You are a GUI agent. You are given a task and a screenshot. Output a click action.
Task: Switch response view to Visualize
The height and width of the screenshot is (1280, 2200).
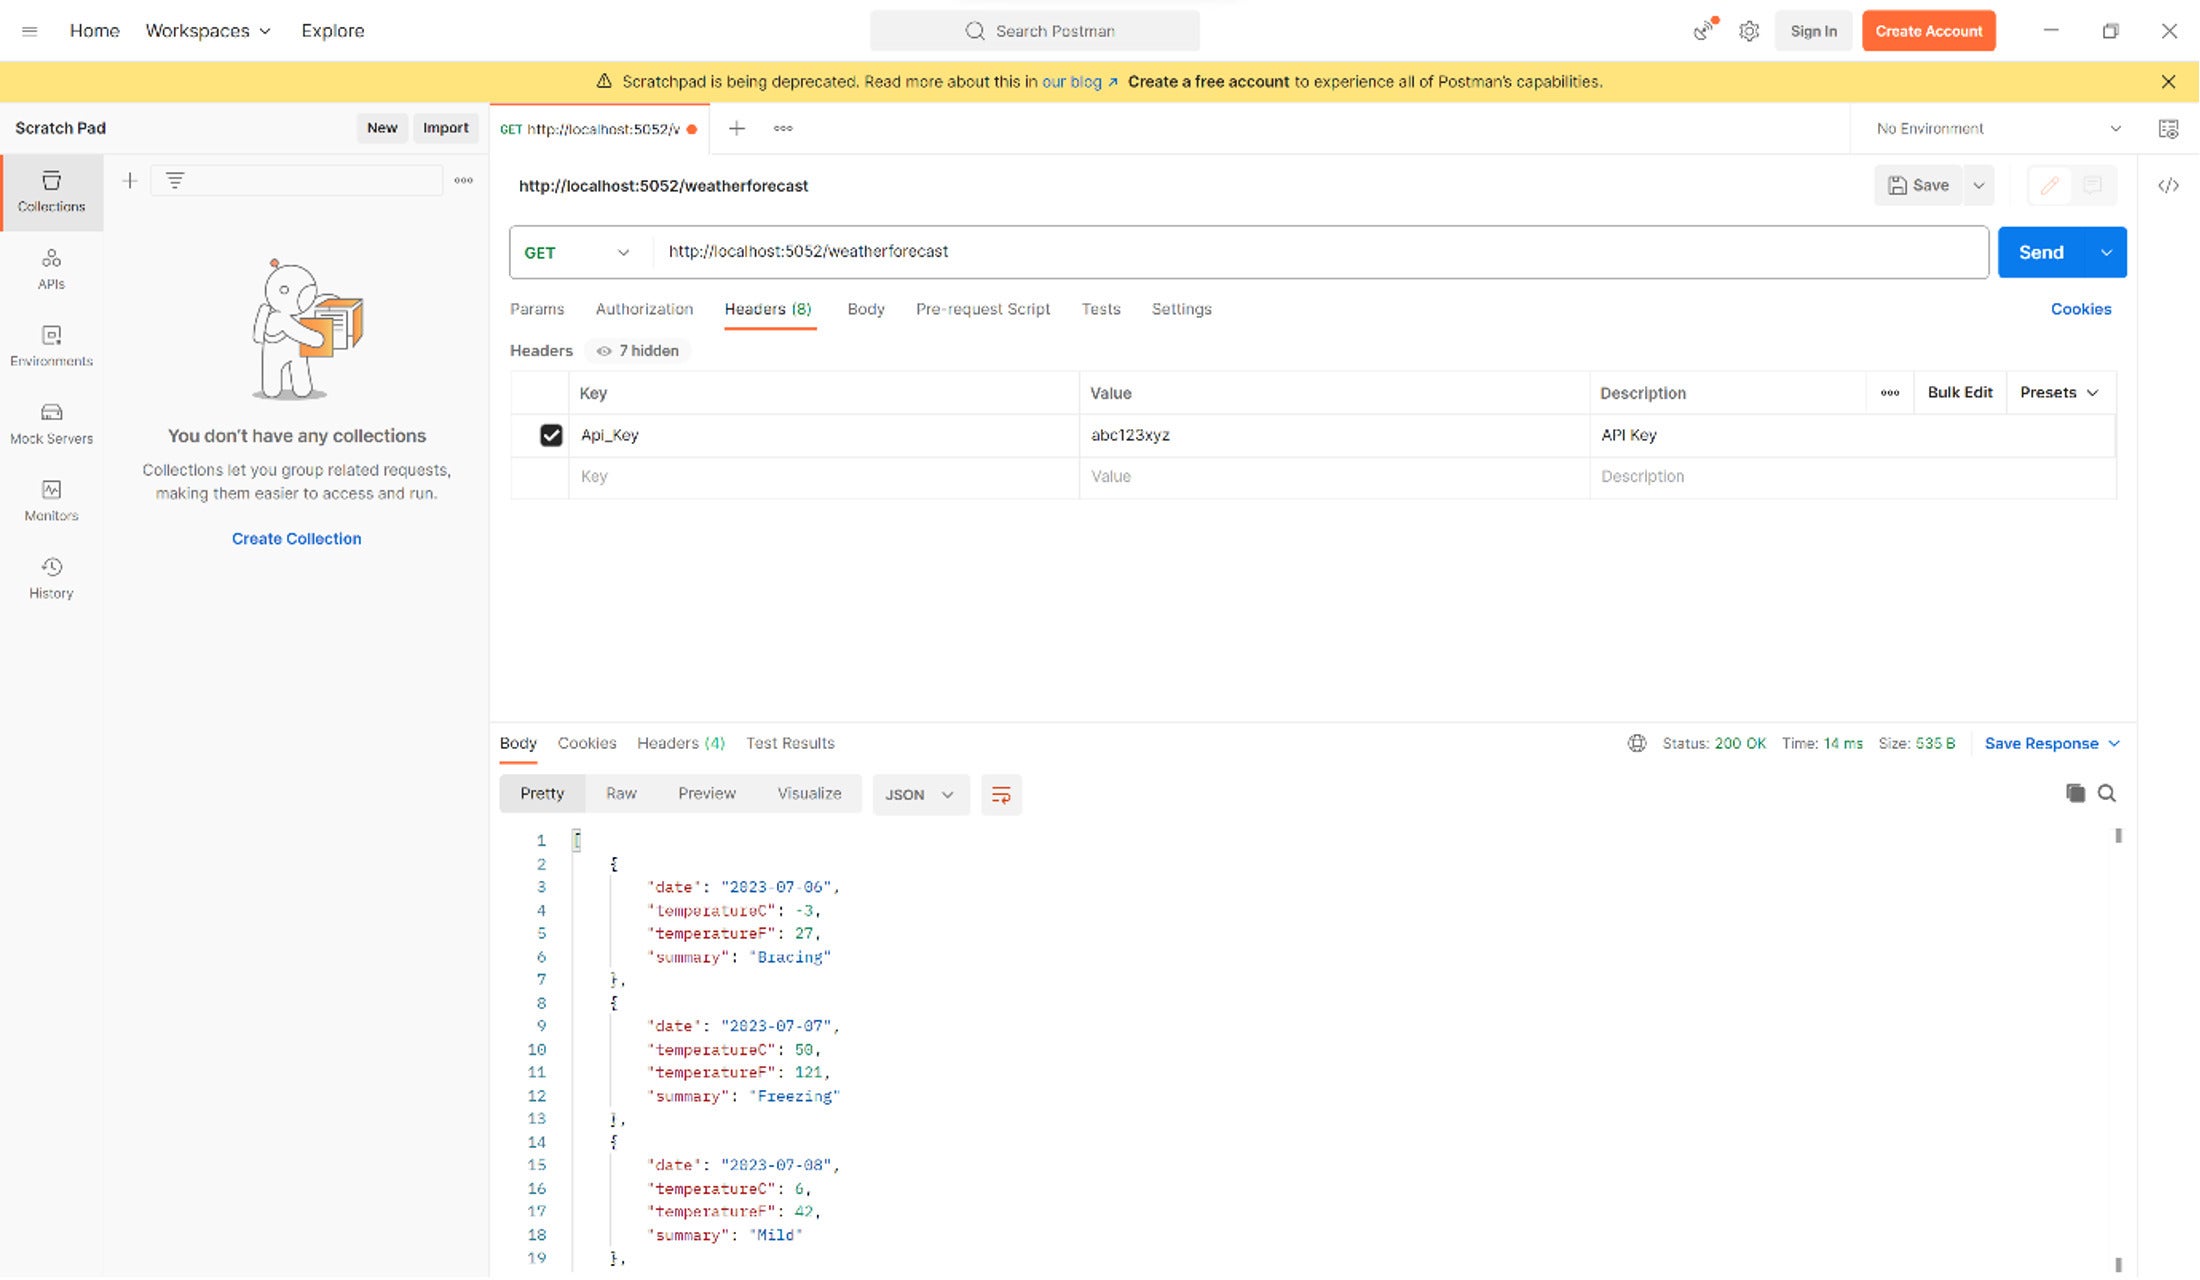coord(809,794)
